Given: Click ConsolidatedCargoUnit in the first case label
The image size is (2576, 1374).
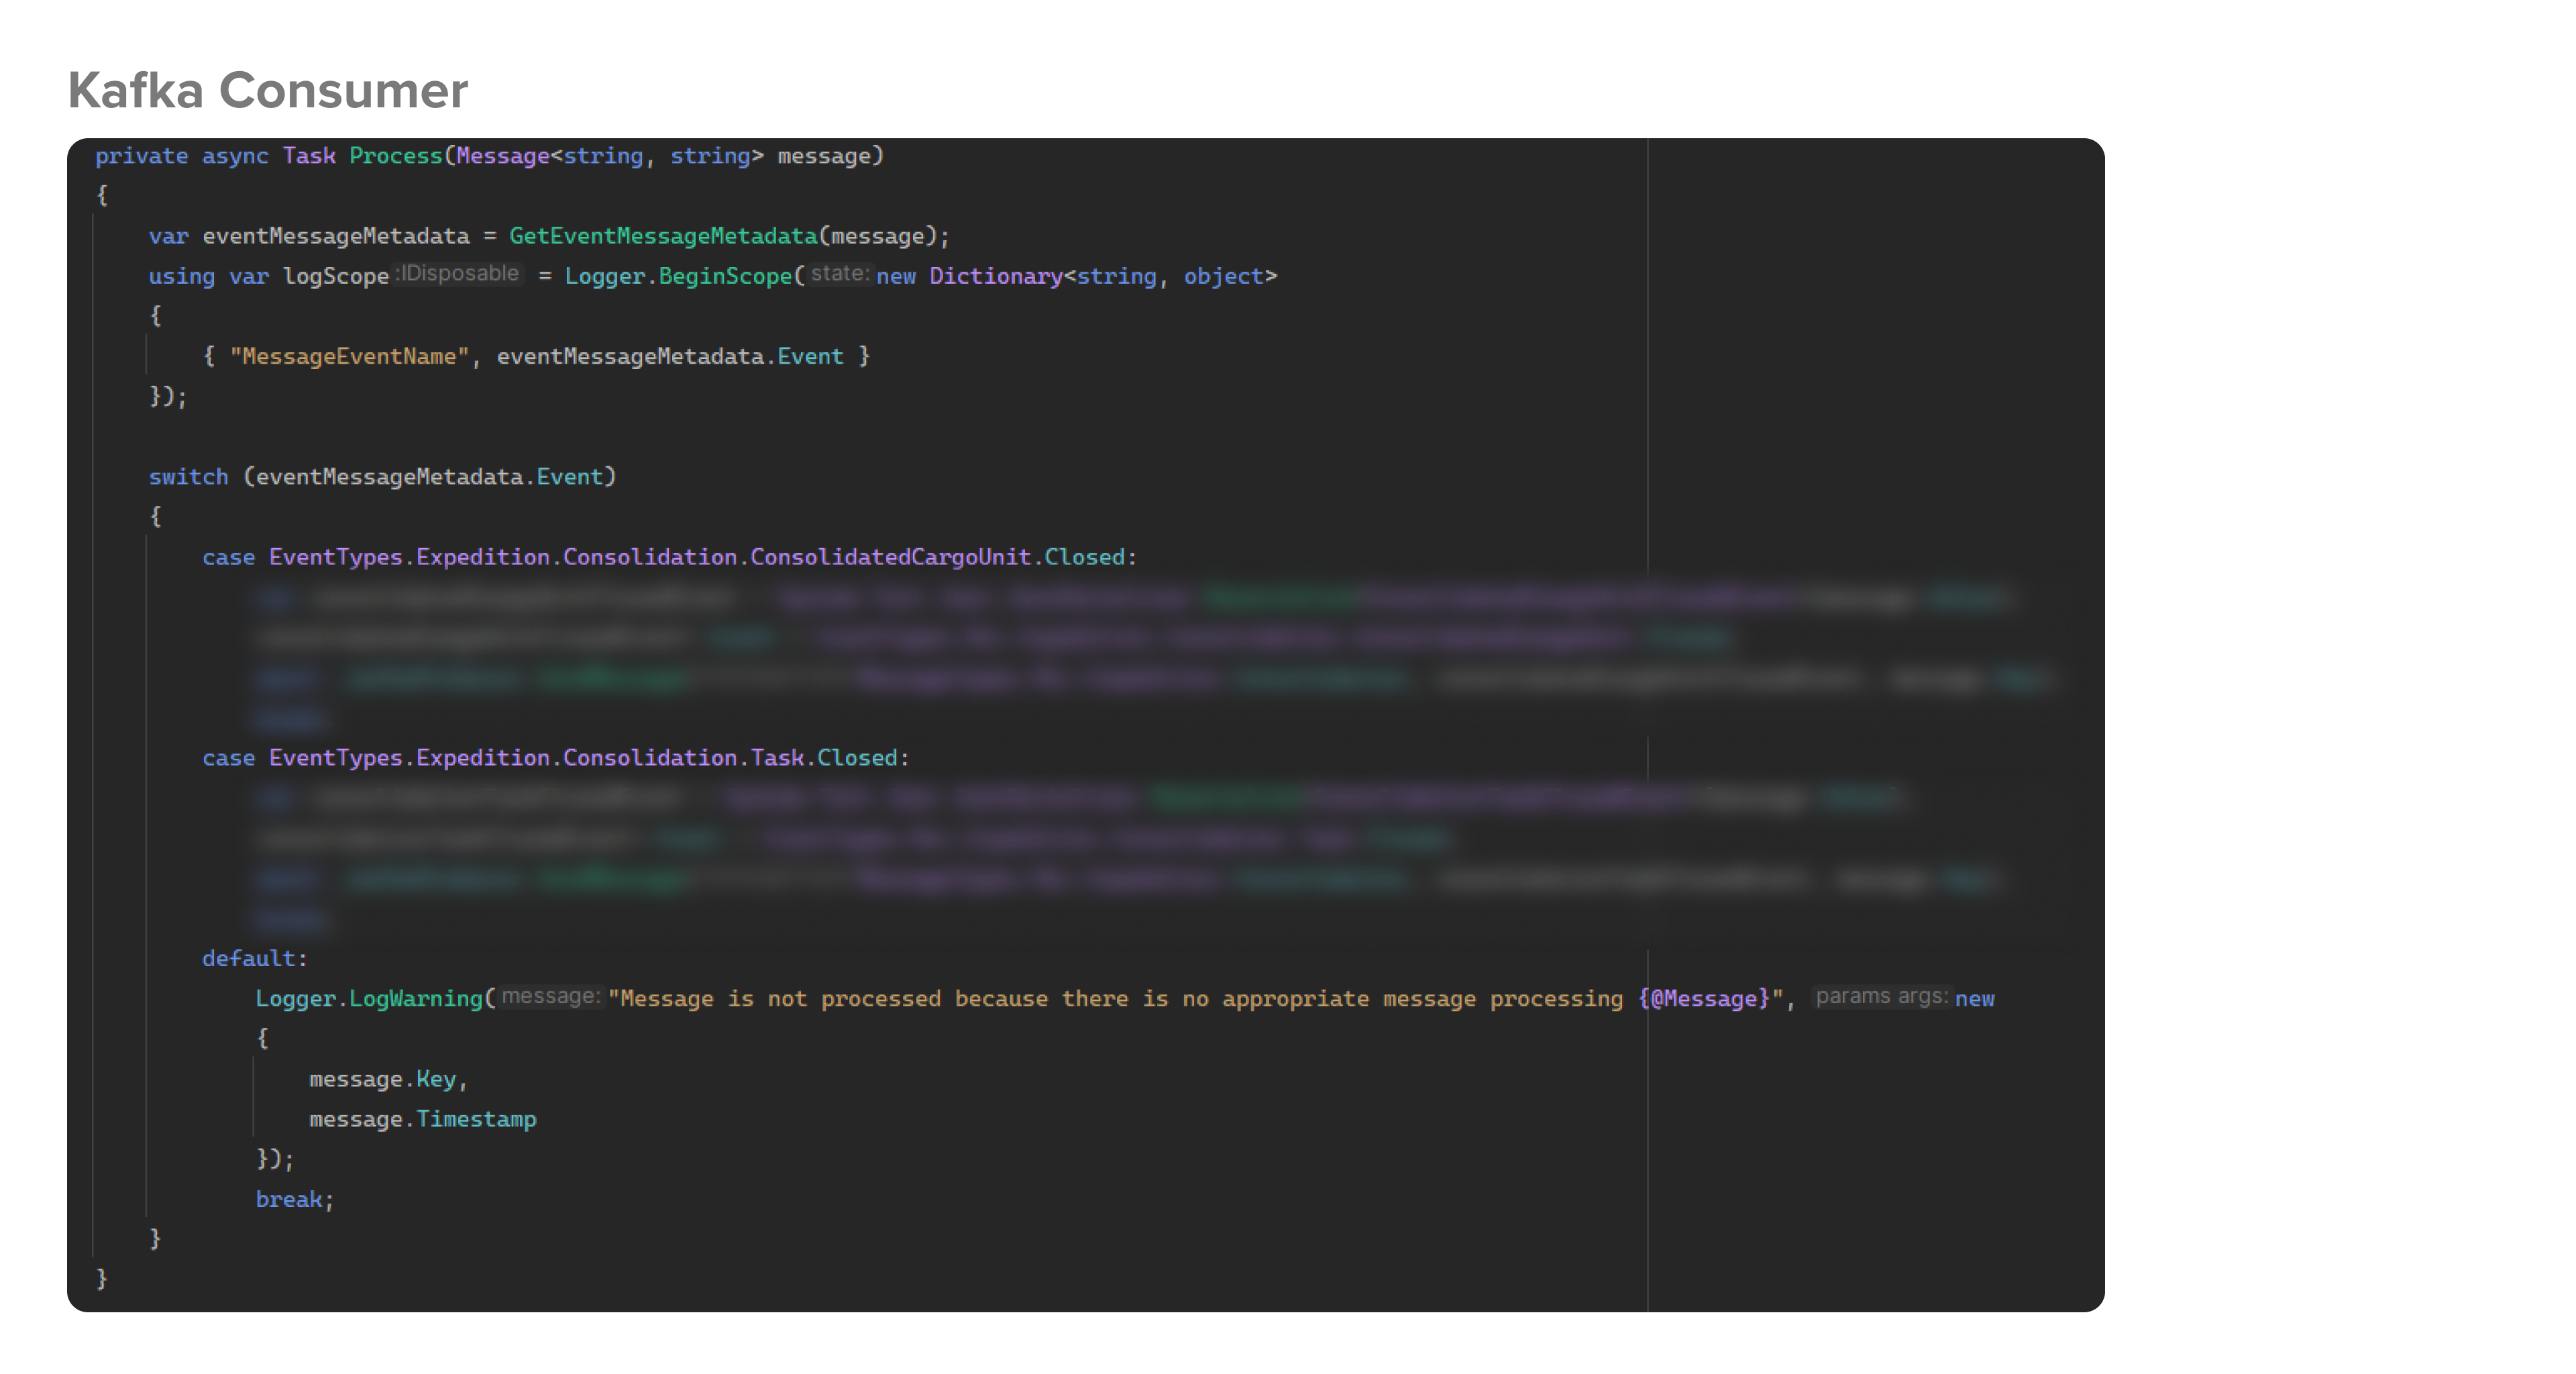Looking at the screenshot, I should (x=890, y=558).
